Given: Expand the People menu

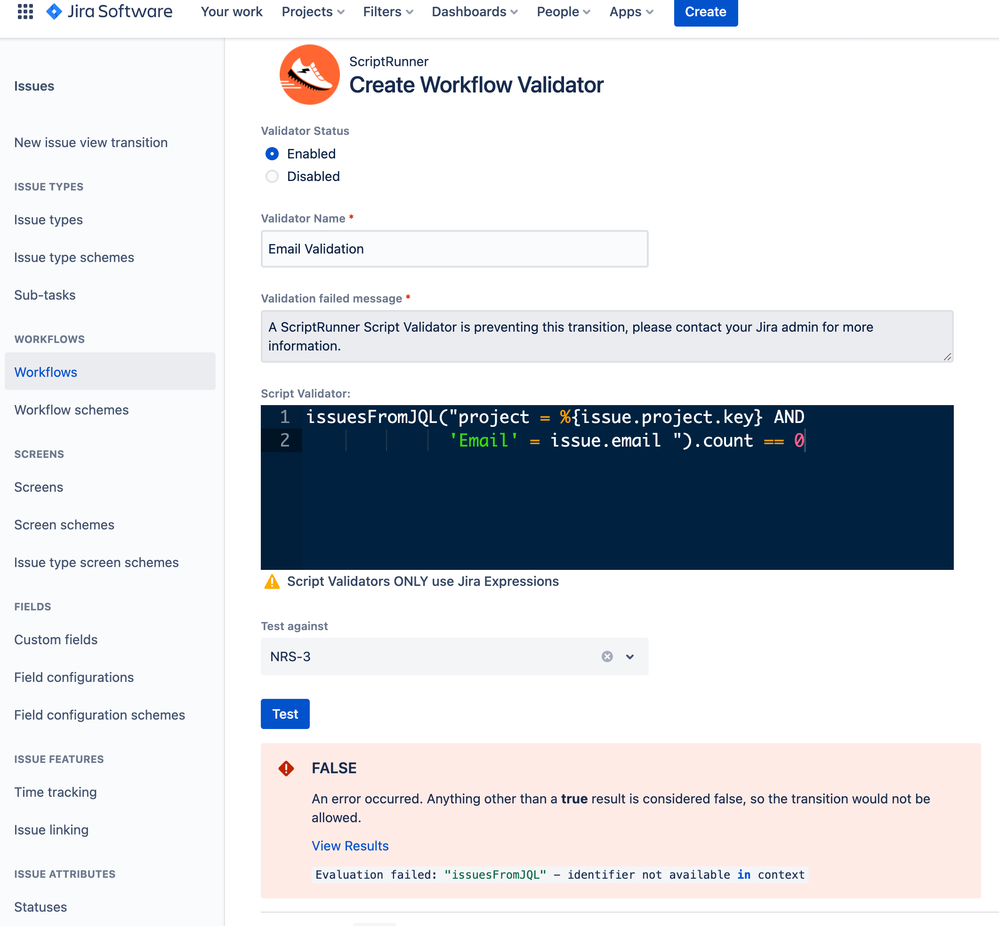Looking at the screenshot, I should click(x=563, y=11).
